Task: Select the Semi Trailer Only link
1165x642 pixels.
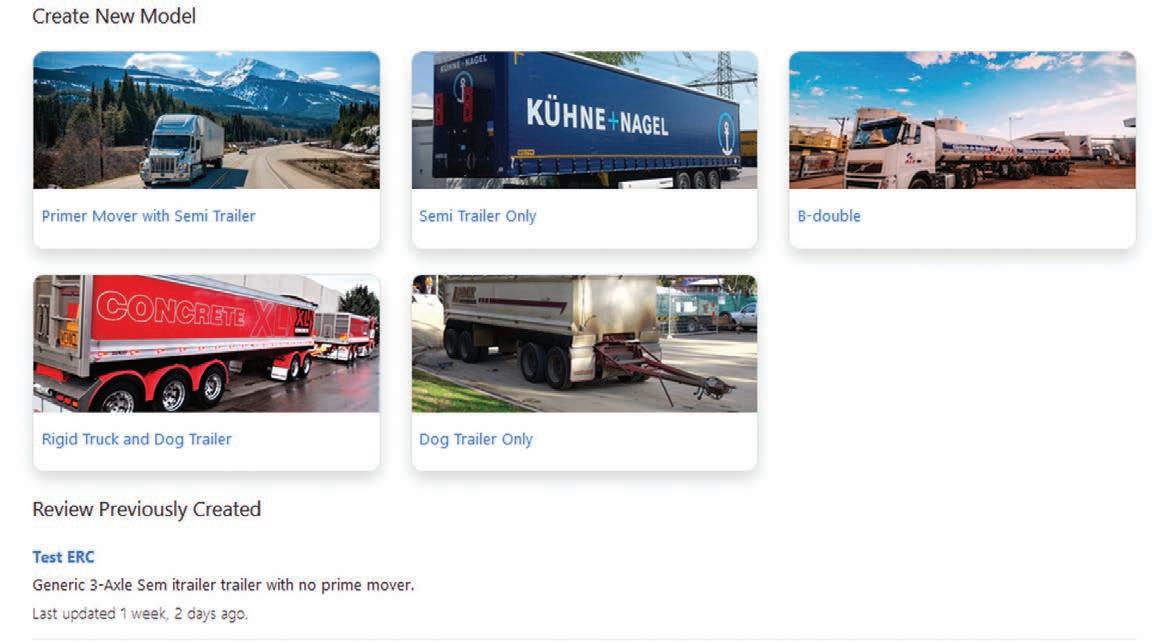Action: pyautogui.click(x=478, y=216)
